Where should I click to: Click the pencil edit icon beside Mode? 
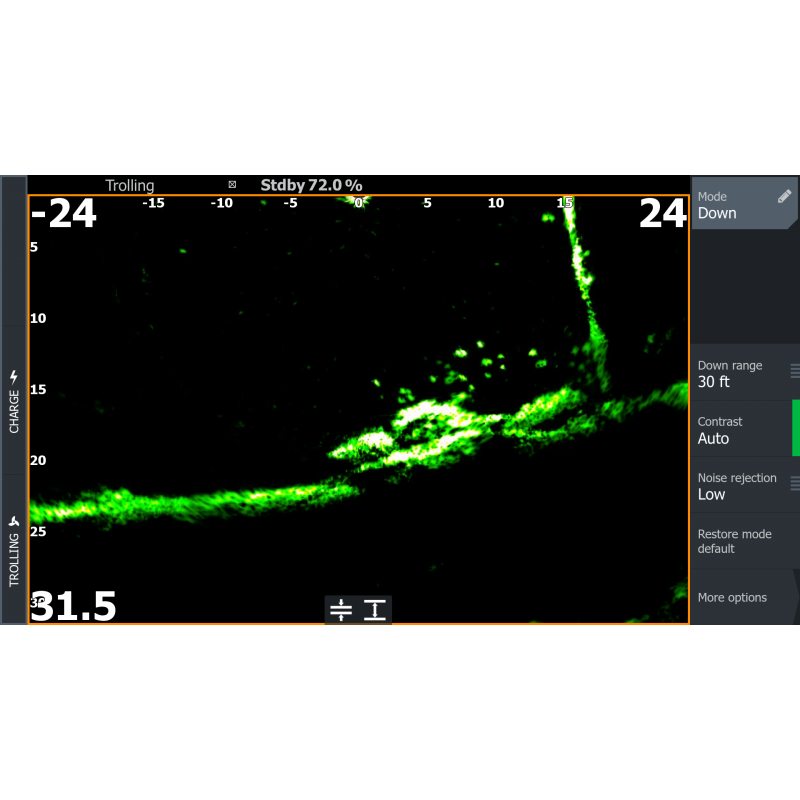(x=784, y=197)
